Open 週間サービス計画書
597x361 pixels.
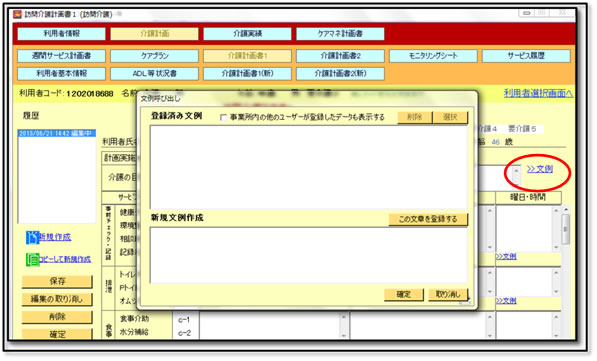coord(61,56)
